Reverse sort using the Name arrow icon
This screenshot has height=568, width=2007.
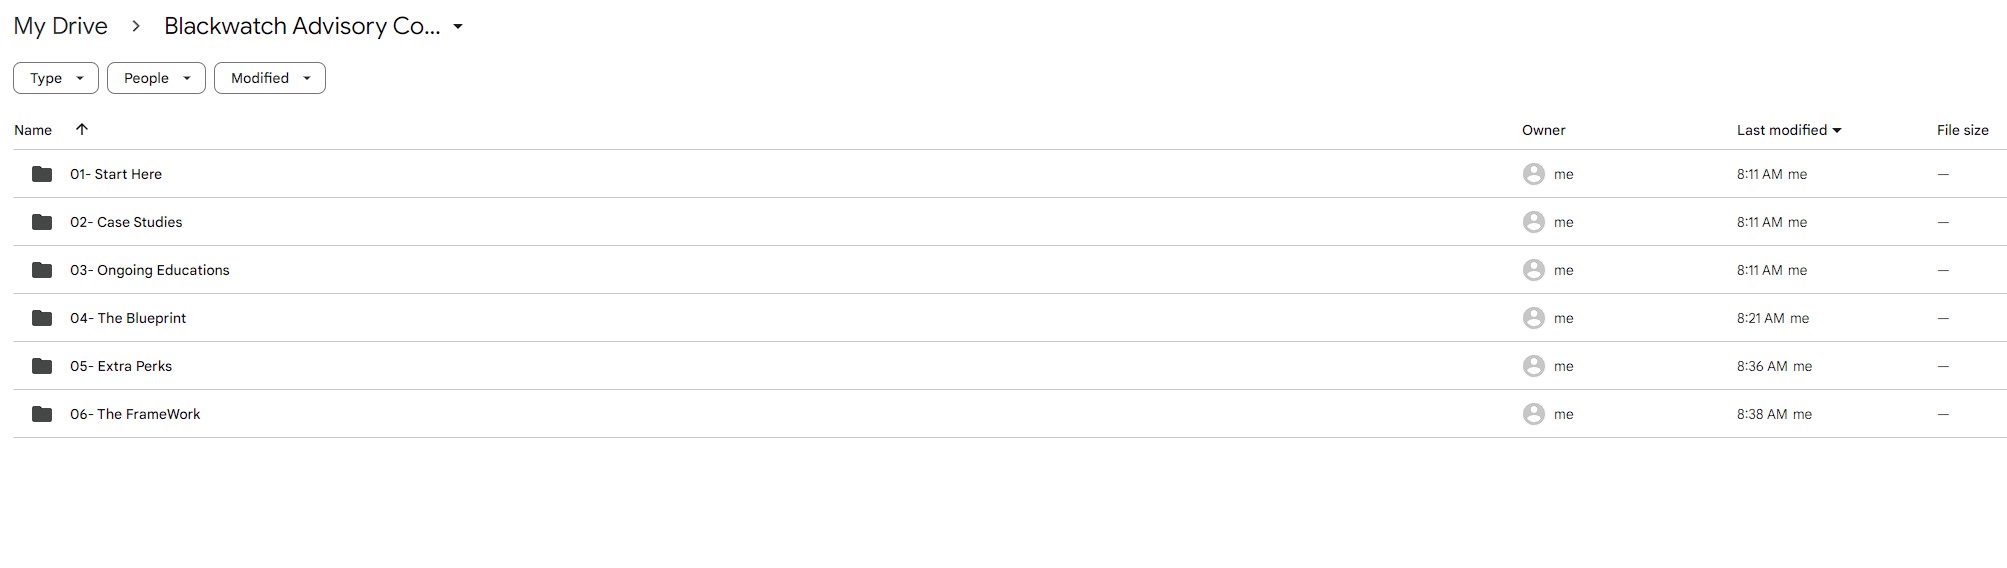pyautogui.click(x=82, y=129)
